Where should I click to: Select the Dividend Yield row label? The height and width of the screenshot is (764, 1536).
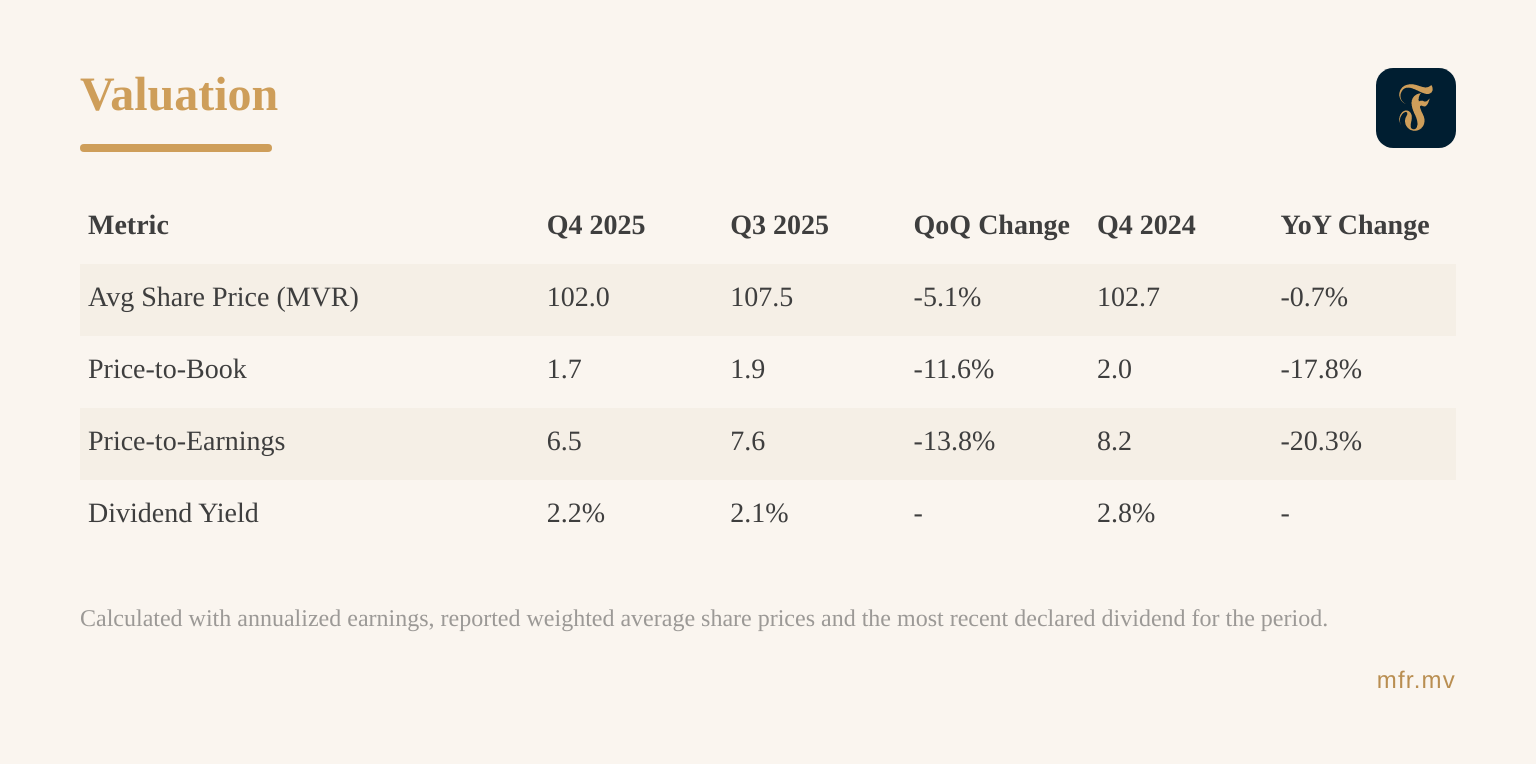(x=173, y=513)
